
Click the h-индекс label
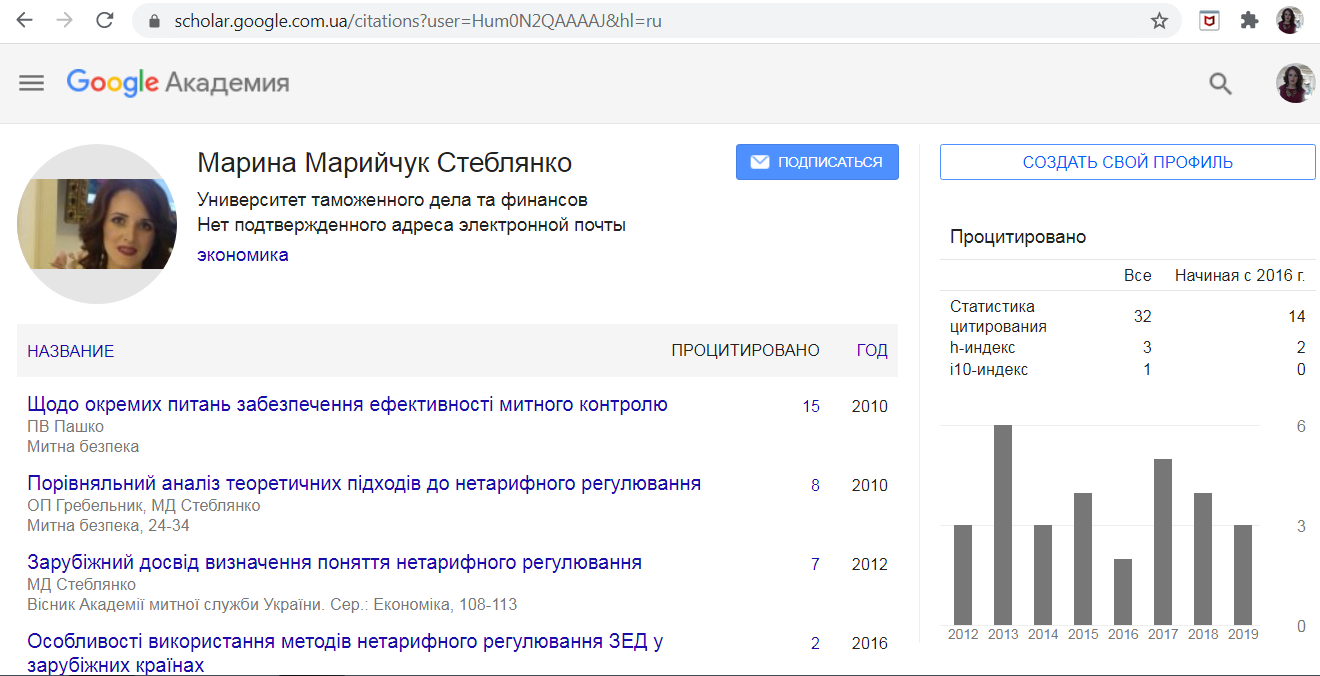click(982, 348)
